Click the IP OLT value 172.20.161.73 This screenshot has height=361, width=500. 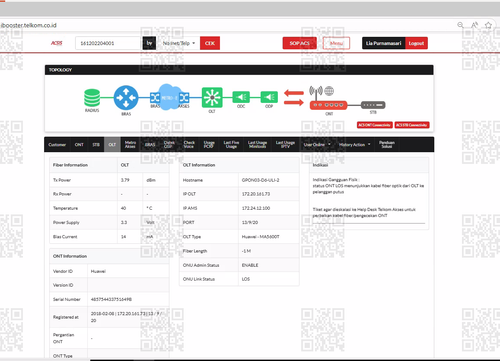click(x=256, y=194)
